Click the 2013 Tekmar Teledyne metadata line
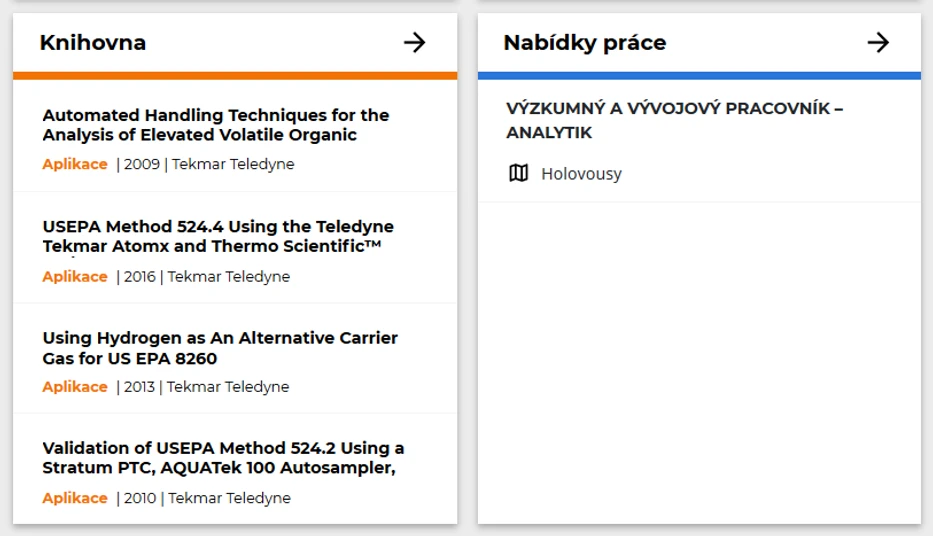 tap(204, 387)
